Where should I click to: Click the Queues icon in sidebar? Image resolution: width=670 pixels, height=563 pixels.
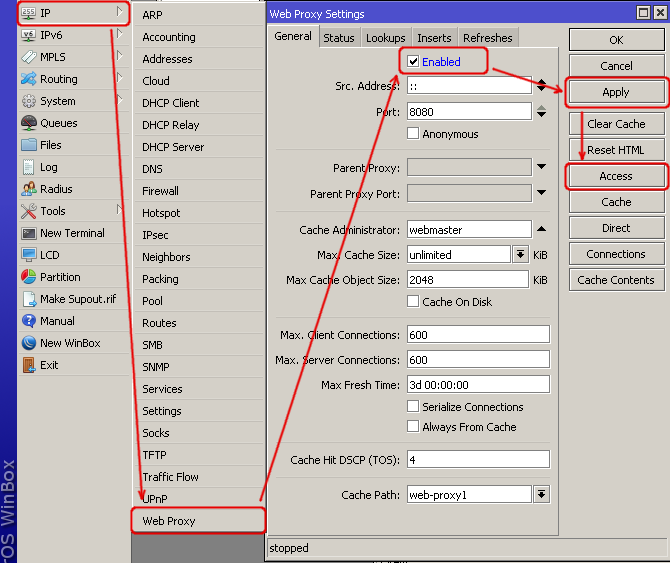pos(29,123)
